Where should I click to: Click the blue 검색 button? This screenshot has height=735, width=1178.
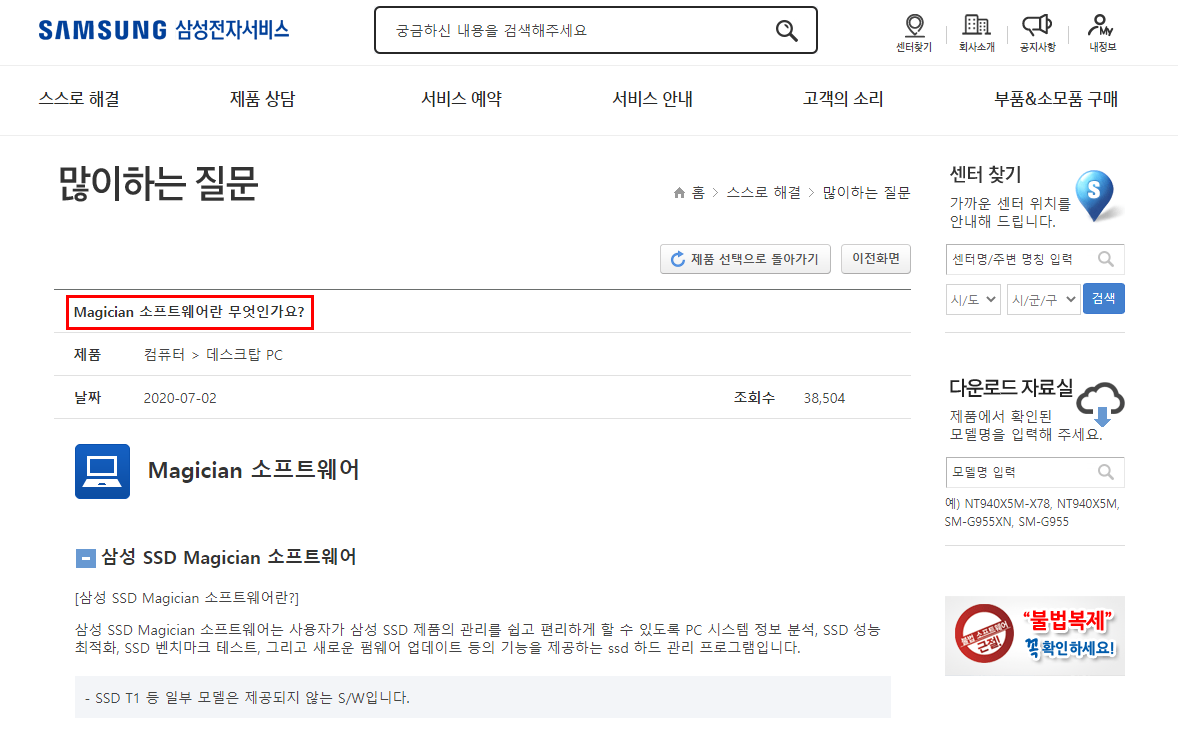pyautogui.click(x=1104, y=298)
